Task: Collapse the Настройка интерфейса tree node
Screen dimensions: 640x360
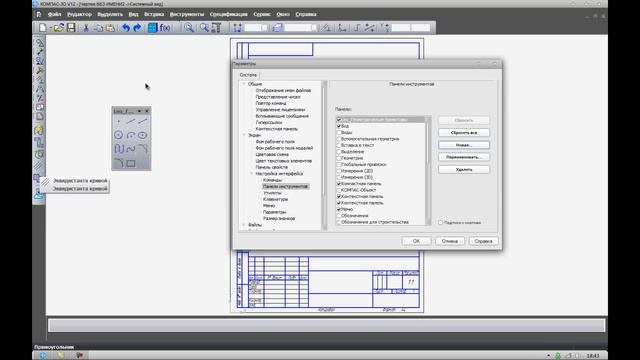Action: 252,173
